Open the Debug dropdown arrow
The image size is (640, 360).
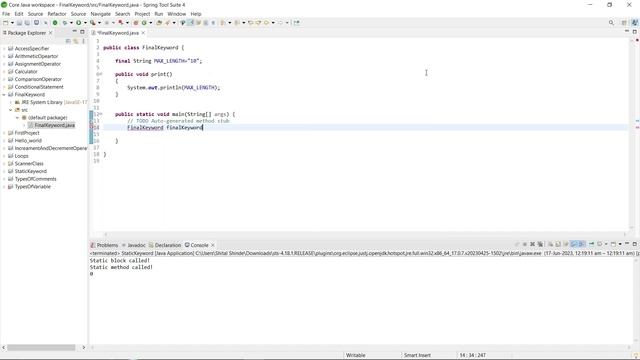[71, 23]
